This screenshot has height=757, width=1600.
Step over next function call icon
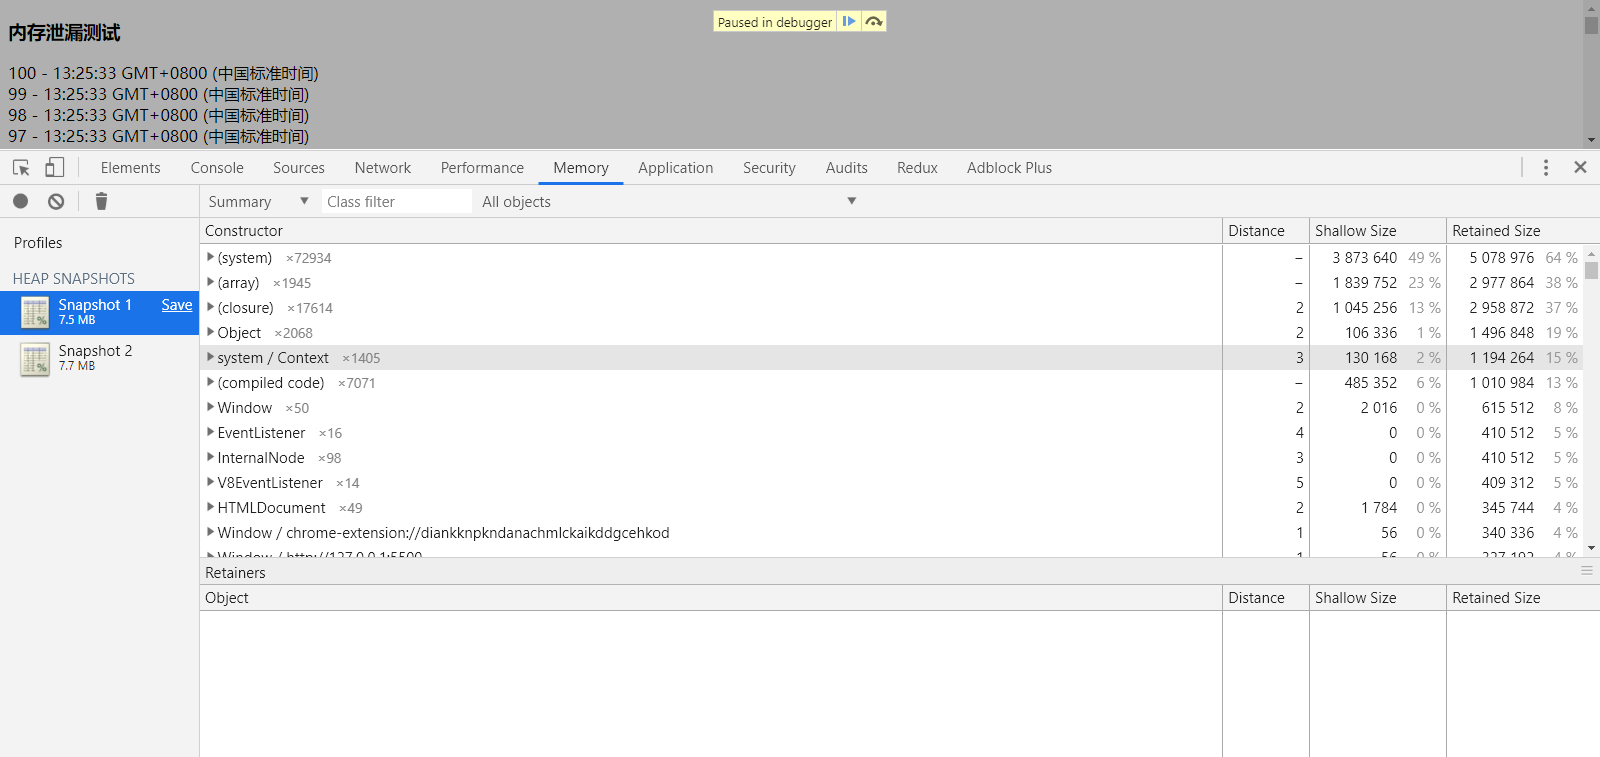pos(874,21)
